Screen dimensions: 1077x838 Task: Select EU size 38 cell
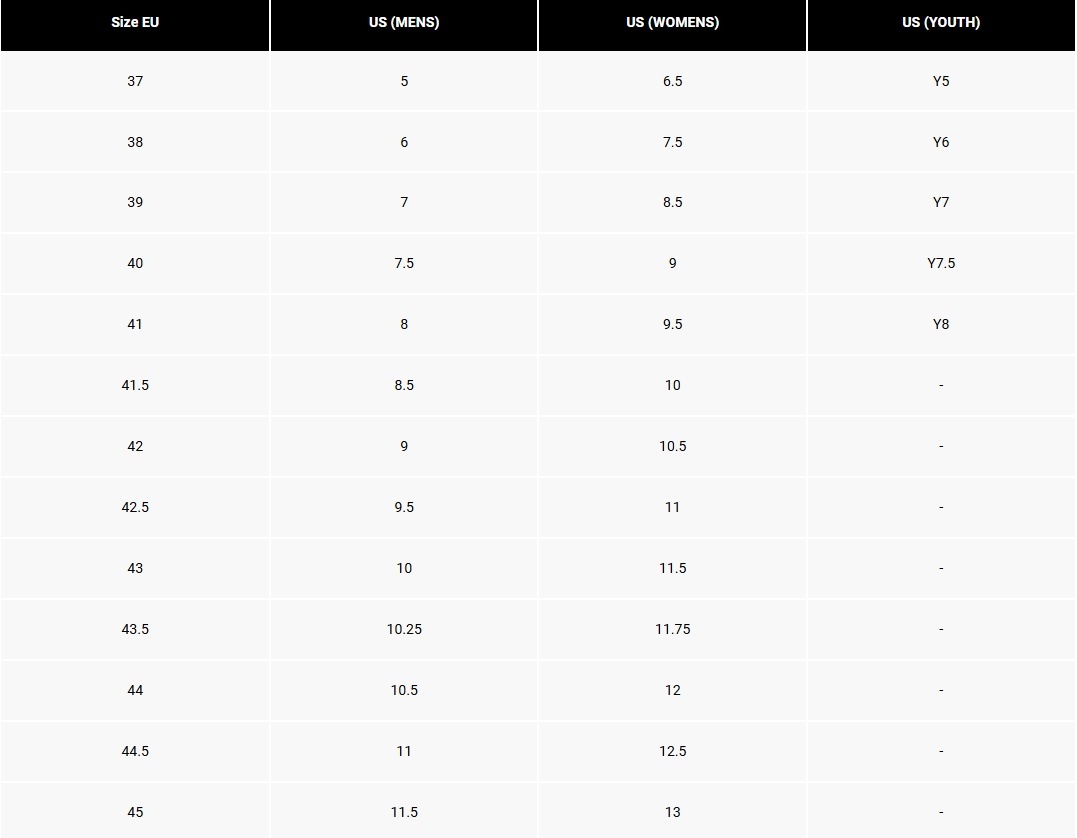coord(135,142)
